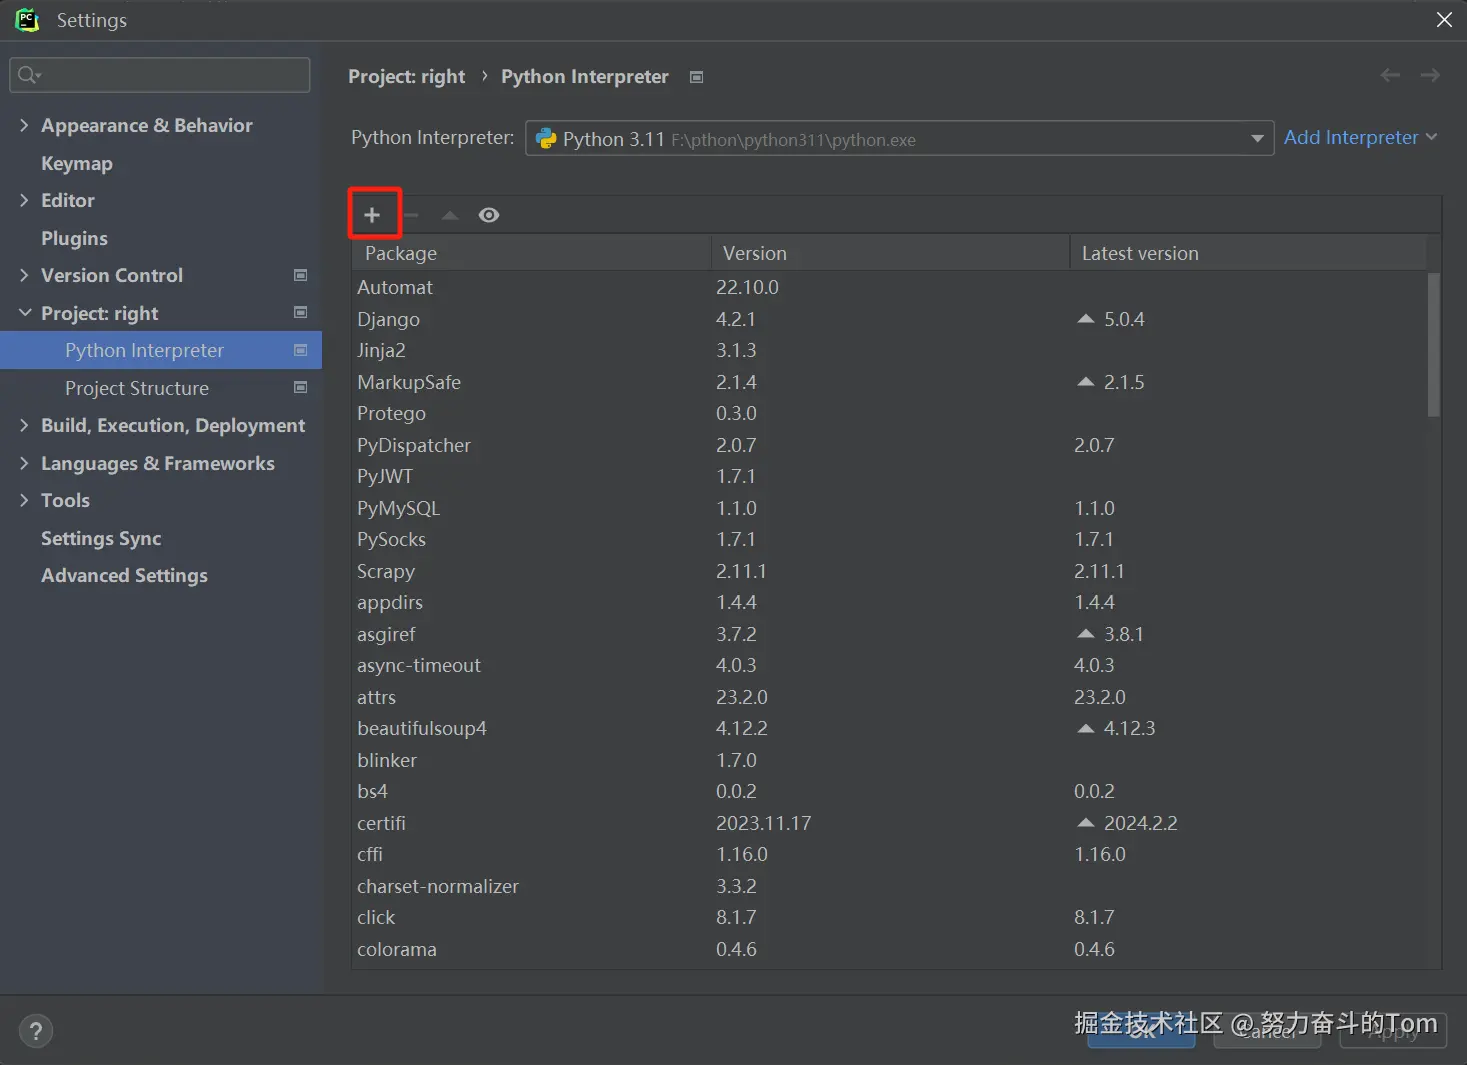Select the Scrapy package row
This screenshot has width=1467, height=1065.
[x=890, y=571]
